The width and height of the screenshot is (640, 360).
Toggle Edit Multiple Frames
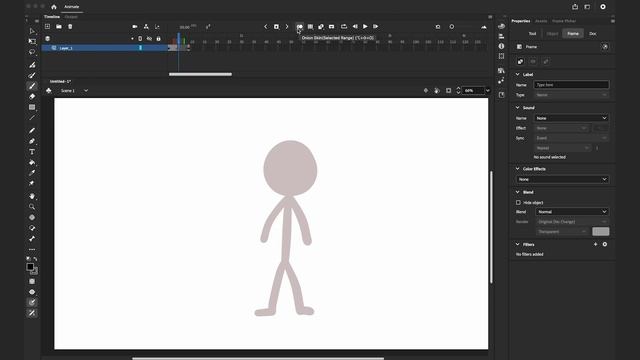click(310, 27)
